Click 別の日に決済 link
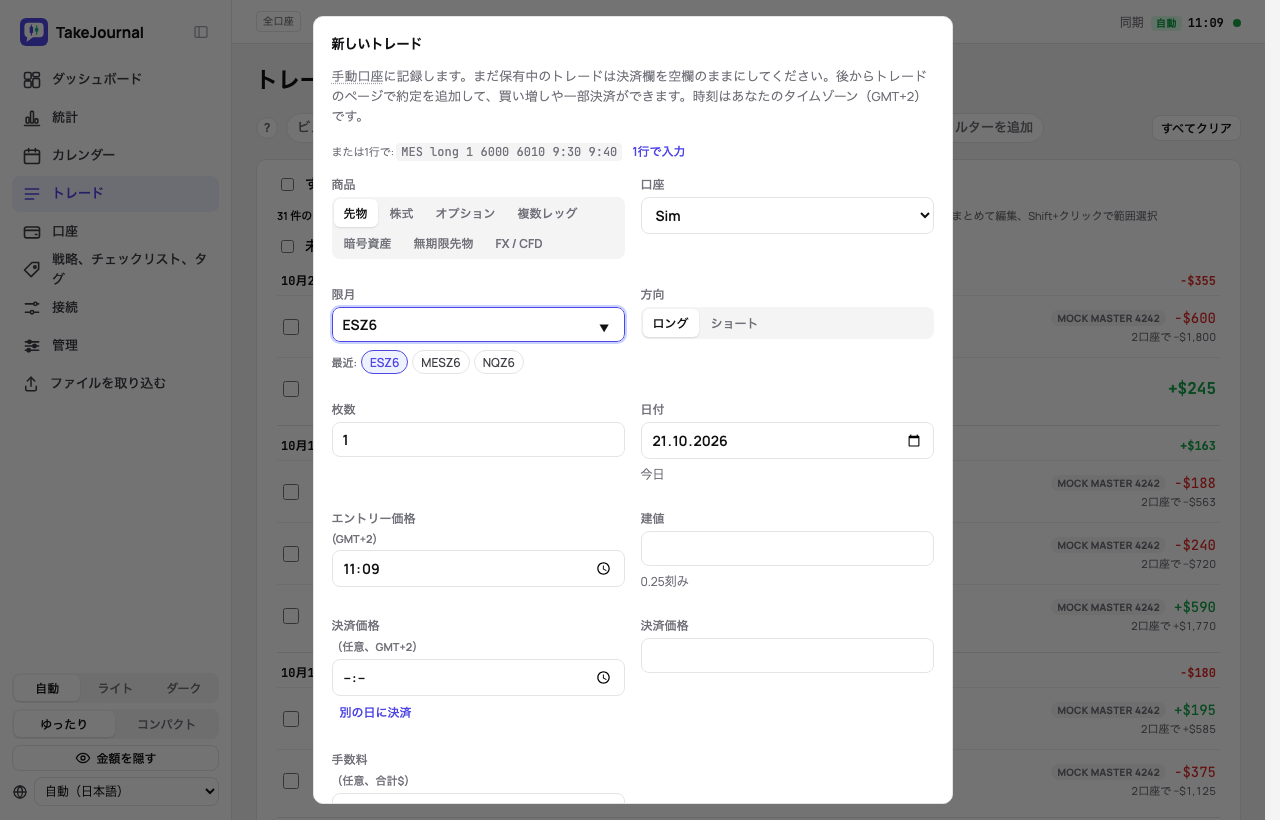This screenshot has height=820, width=1280. (375, 713)
